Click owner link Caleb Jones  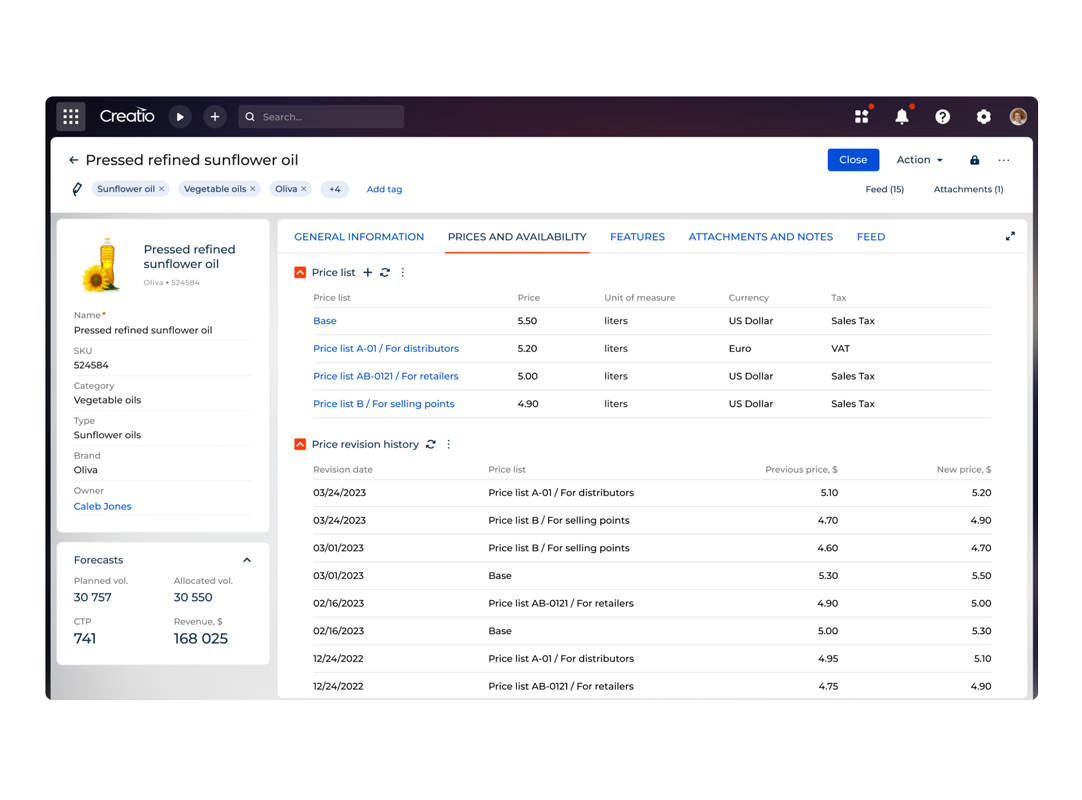[x=102, y=506]
